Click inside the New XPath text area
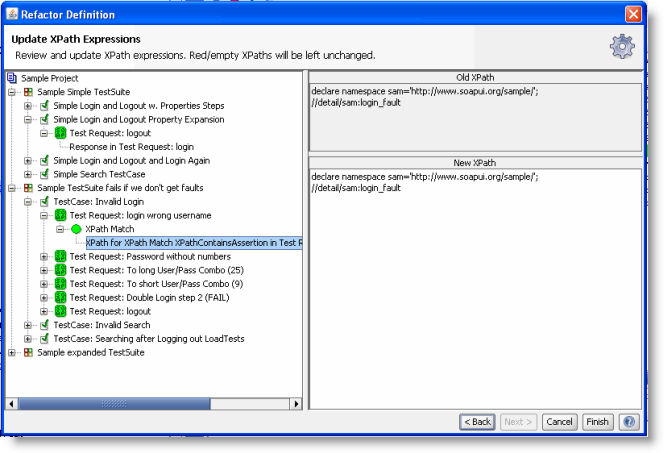 pos(476,289)
